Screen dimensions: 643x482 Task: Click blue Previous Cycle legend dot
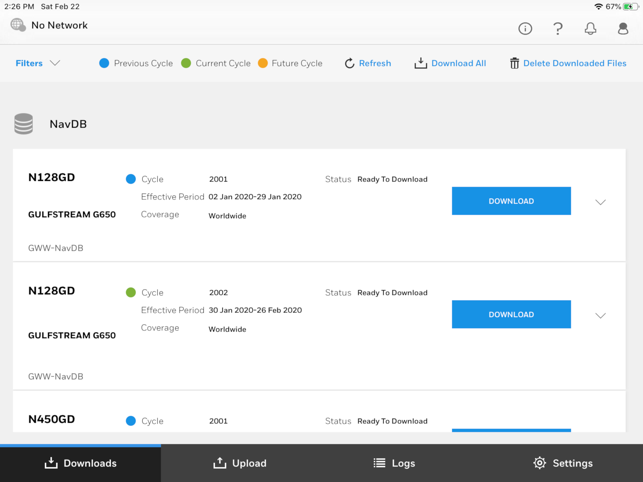click(x=104, y=63)
